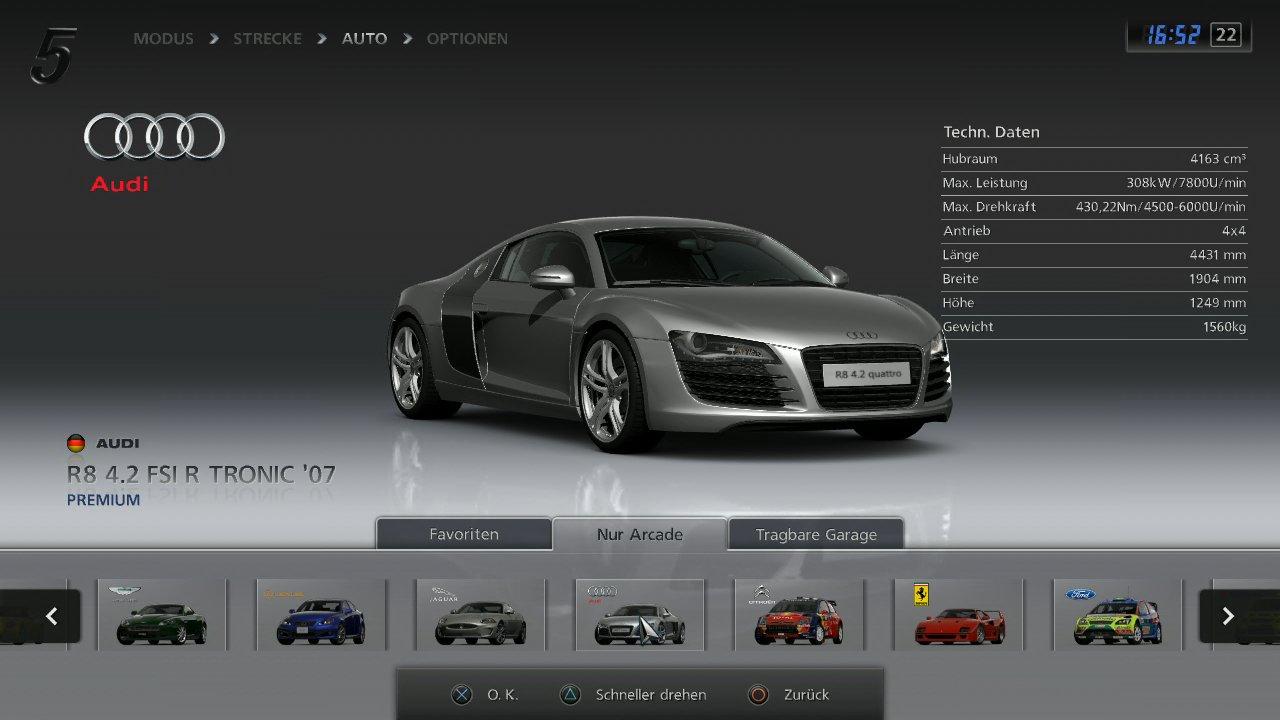1280x720 pixels.
Task: Click the German flag icon
Action: click(76, 443)
